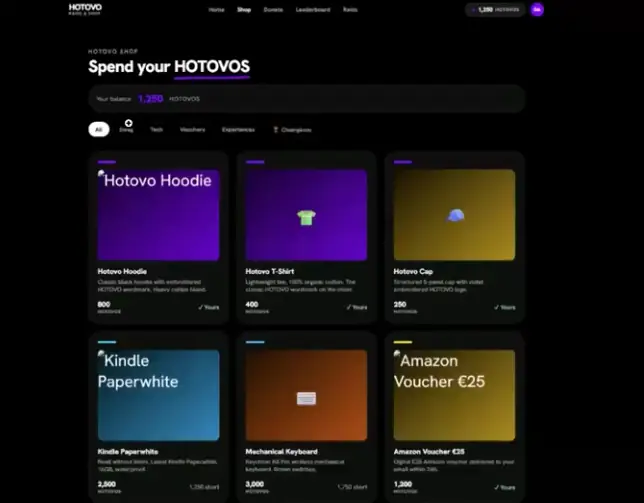This screenshot has width=644, height=503.
Task: Click the Amazon Voucher description text
Action: 453,466
